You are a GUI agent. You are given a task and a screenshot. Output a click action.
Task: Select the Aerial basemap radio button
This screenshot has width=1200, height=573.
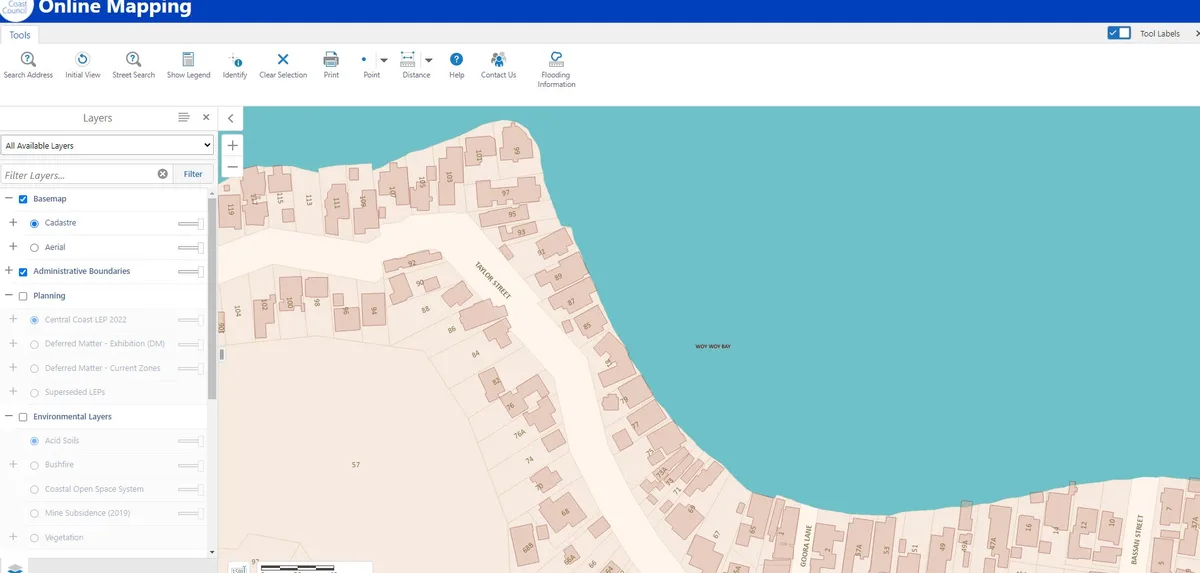pos(35,247)
